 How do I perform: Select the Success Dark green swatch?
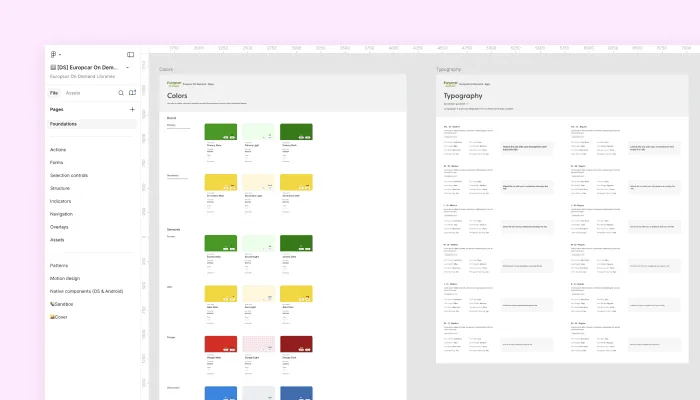click(296, 243)
